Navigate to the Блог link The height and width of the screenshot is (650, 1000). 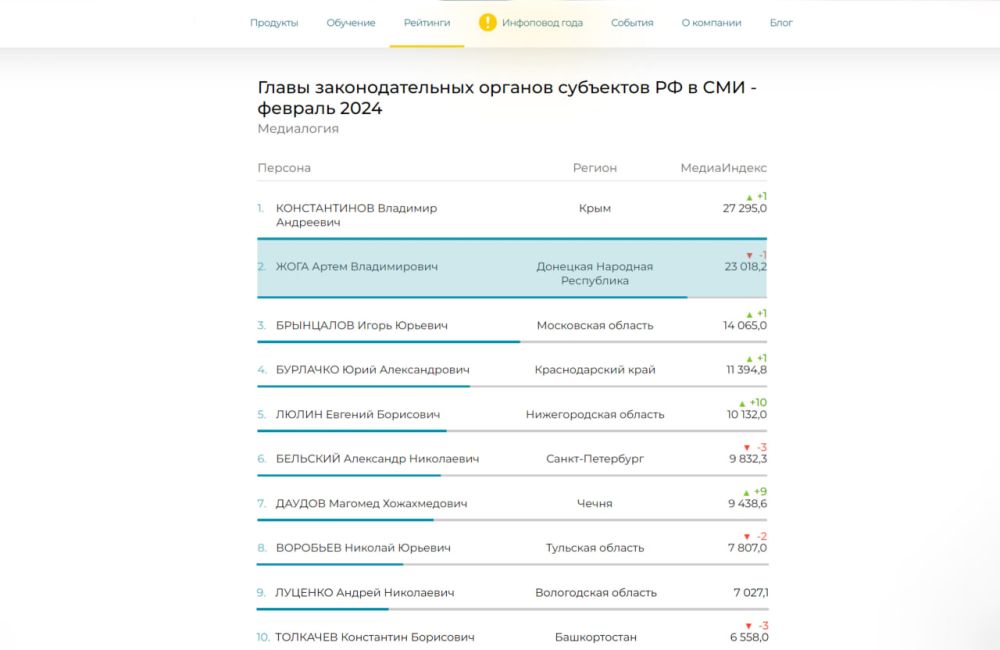pyautogui.click(x=781, y=23)
